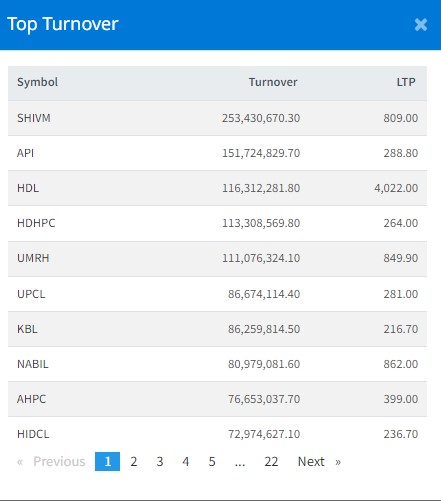Image resolution: width=441 pixels, height=501 pixels.
Task: Open page 5 of results
Action: (212, 462)
